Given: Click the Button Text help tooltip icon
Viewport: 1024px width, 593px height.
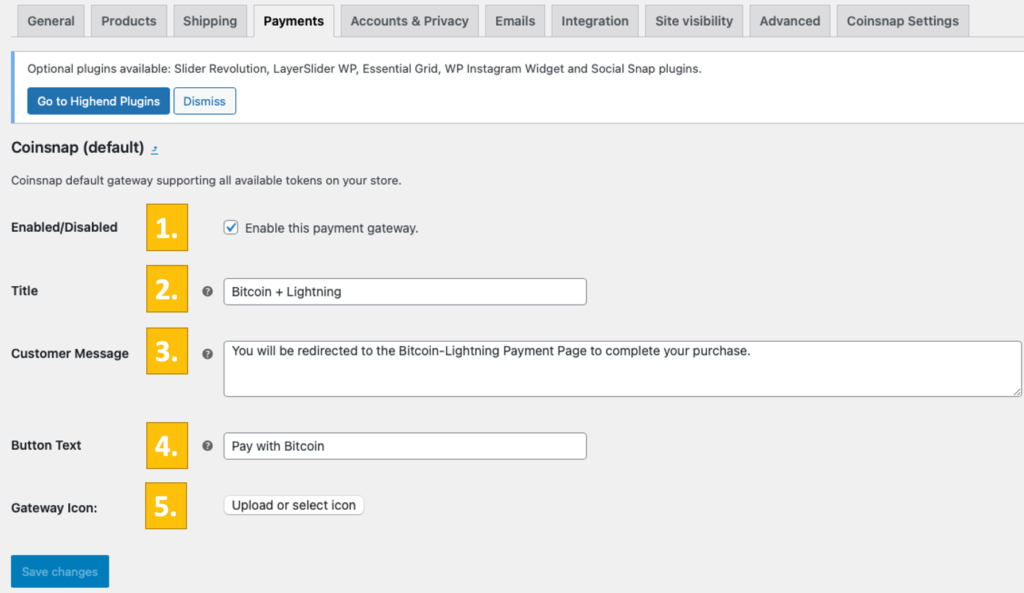Looking at the screenshot, I should point(207,446).
